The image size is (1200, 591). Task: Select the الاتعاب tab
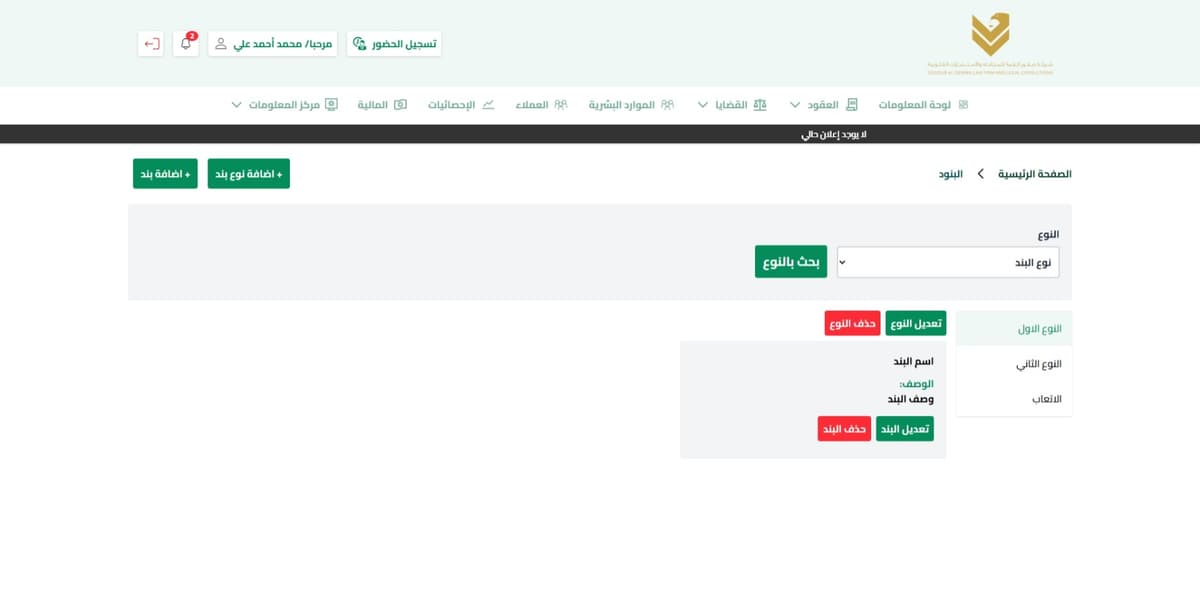[x=1014, y=399]
